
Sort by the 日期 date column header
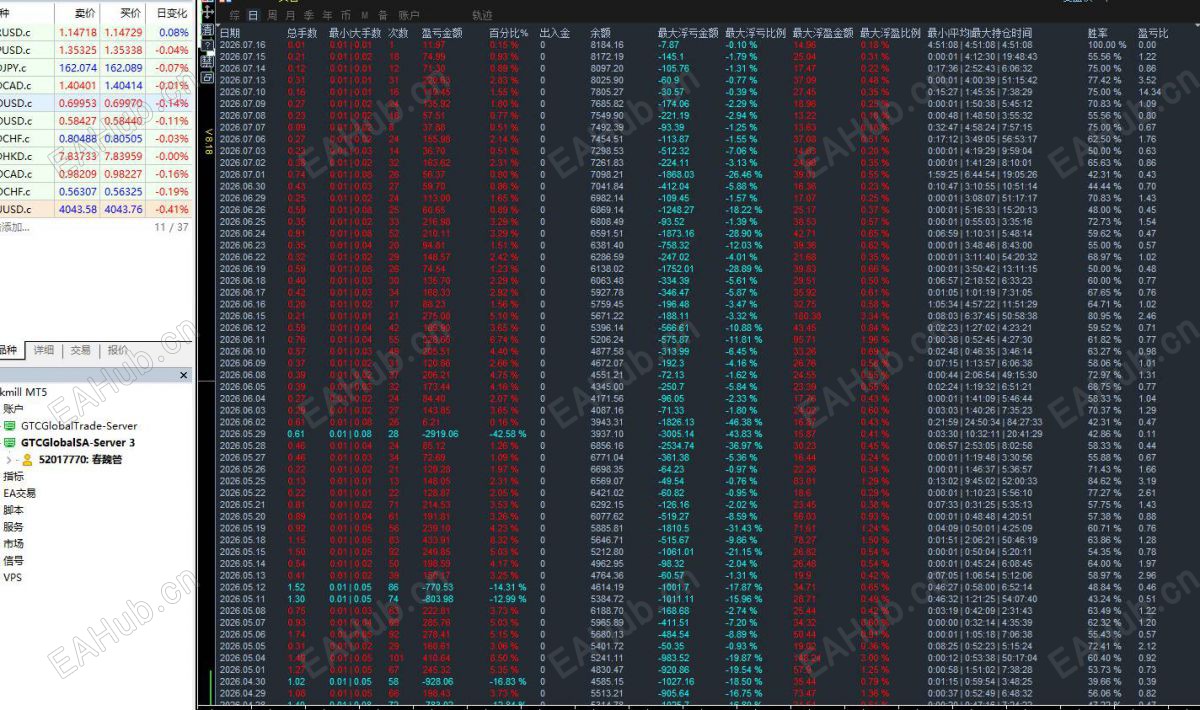230,33
